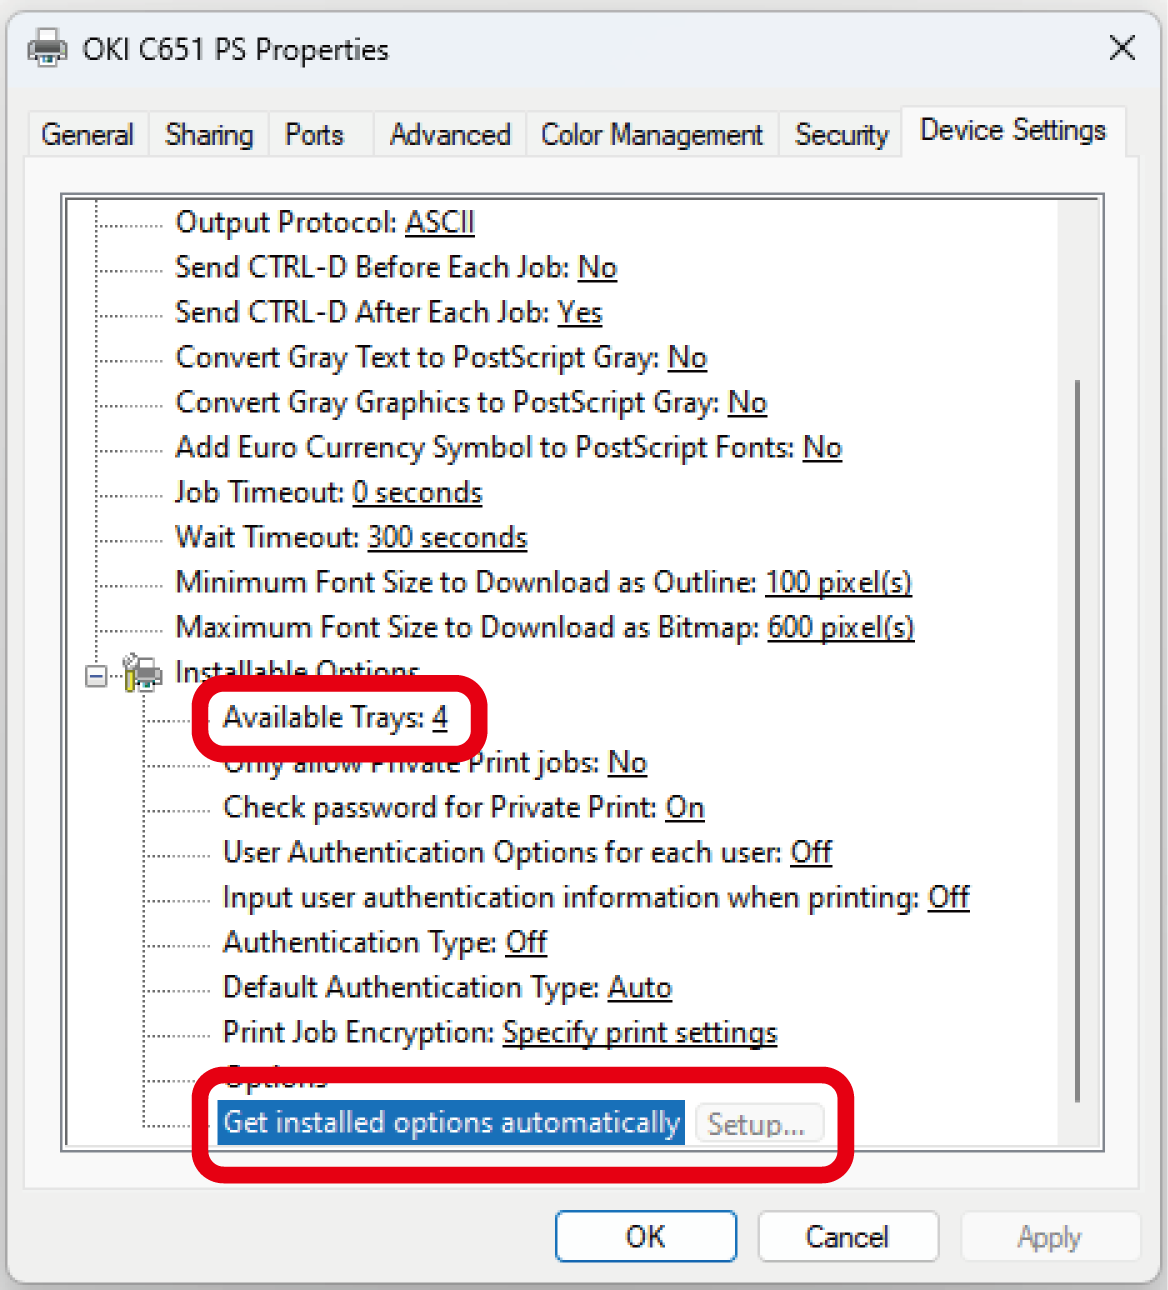Image resolution: width=1168 pixels, height=1290 pixels.
Task: Close the Properties dialog window
Action: [x=1122, y=48]
